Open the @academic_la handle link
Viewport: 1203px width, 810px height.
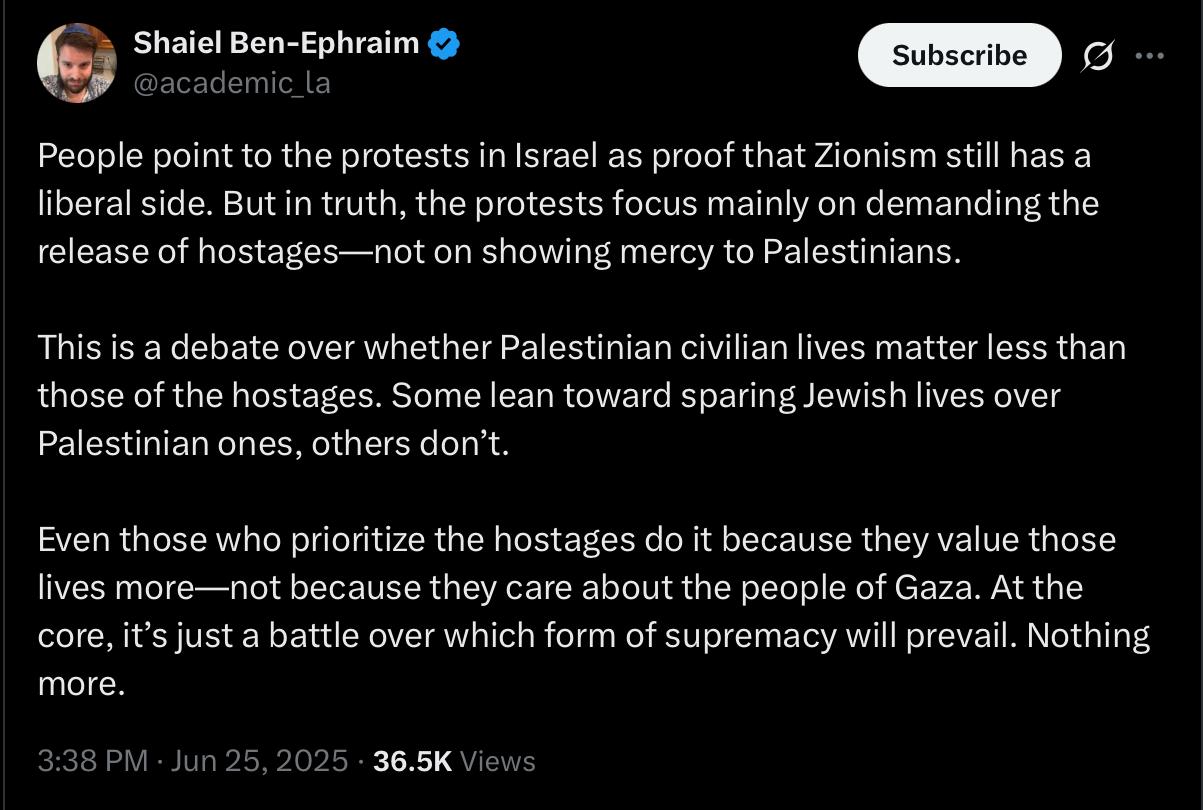[232, 84]
